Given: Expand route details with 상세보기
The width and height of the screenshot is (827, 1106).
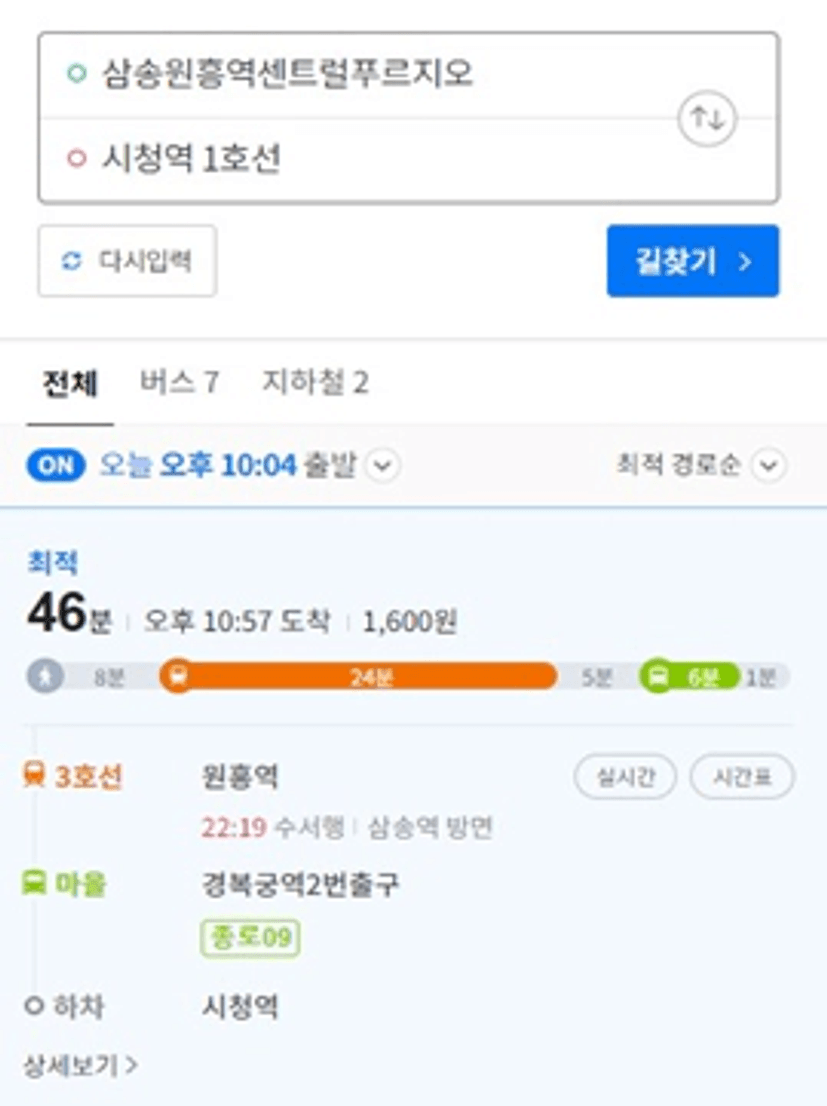Looking at the screenshot, I should click(x=80, y=1064).
